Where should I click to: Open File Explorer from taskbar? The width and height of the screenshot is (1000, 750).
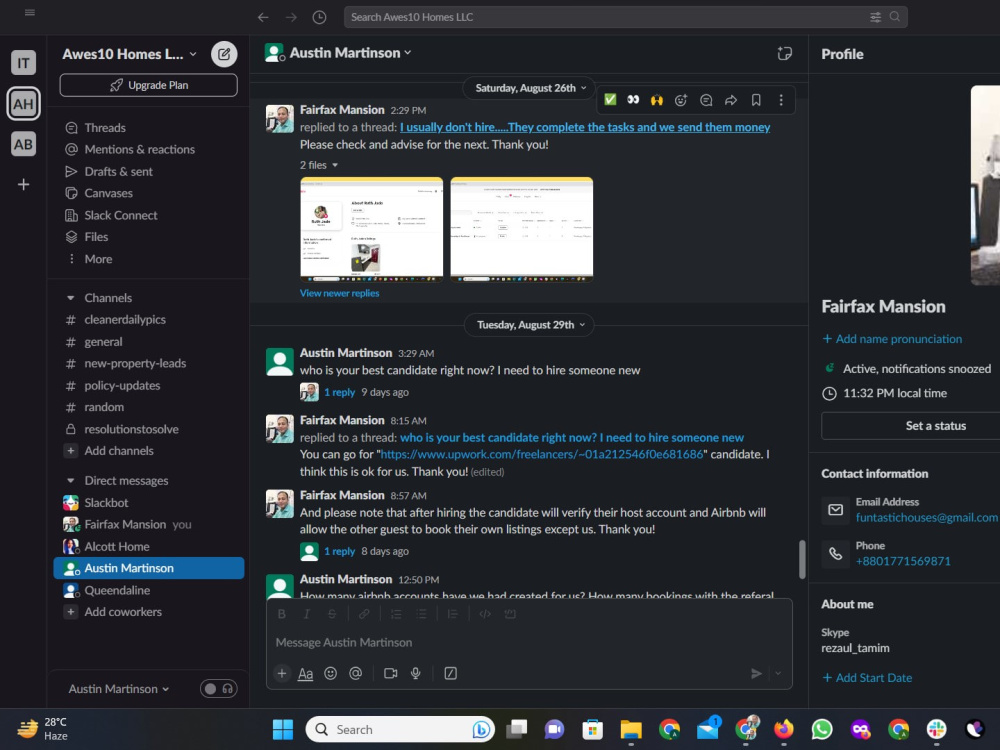(x=631, y=729)
